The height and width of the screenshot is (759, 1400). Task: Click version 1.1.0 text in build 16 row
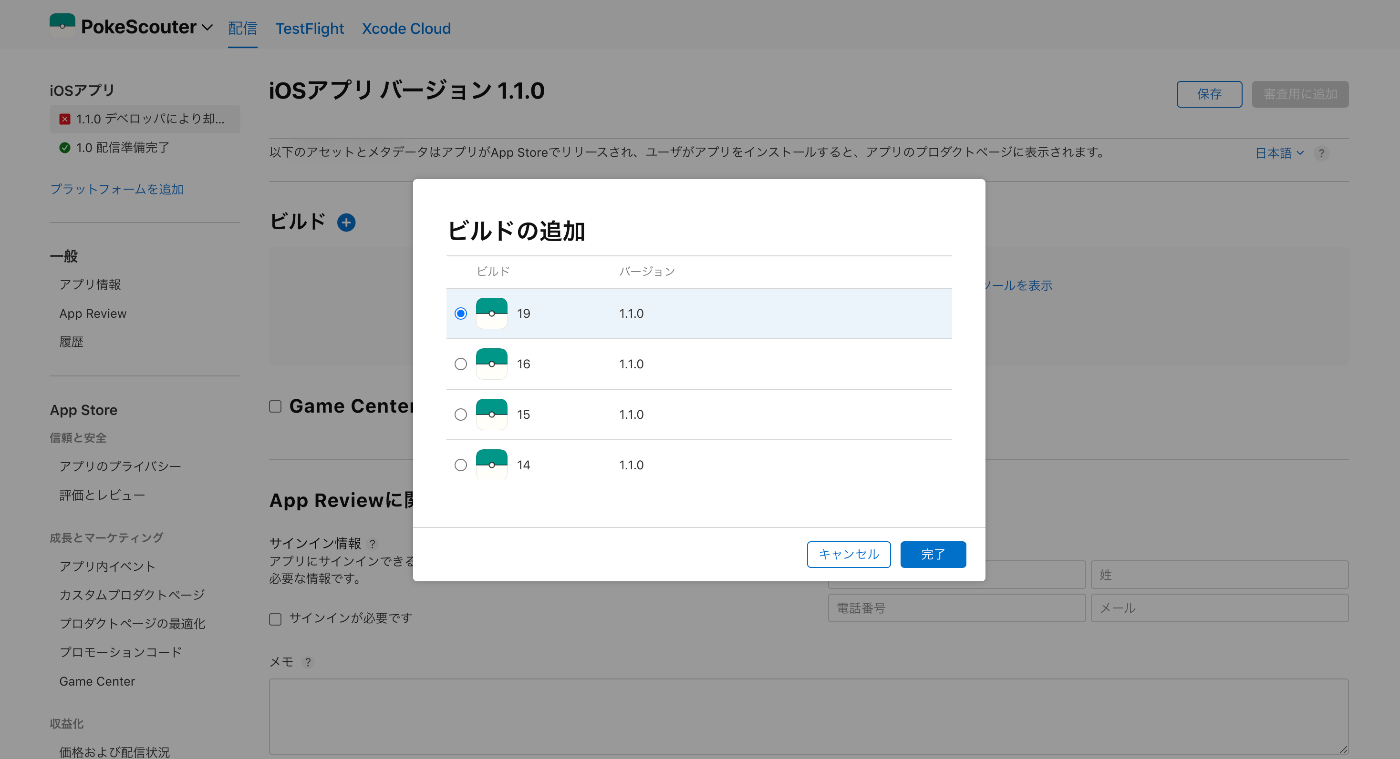pos(631,364)
